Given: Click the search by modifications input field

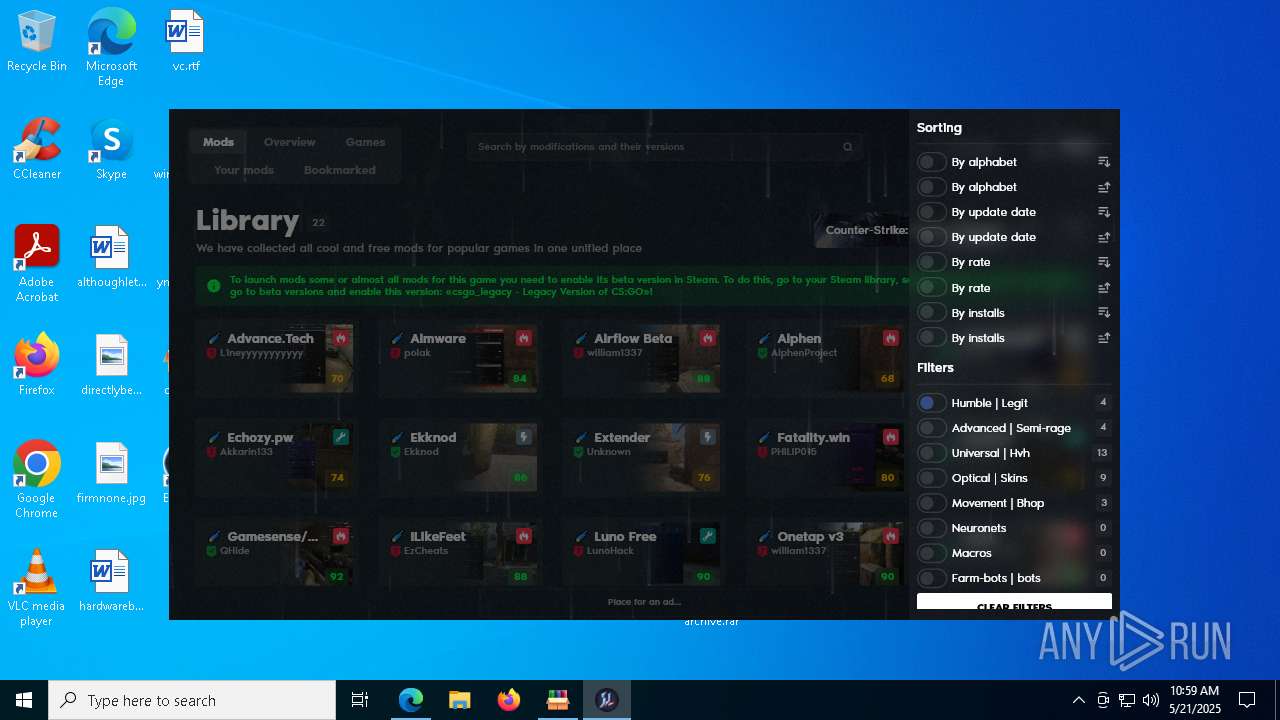Looking at the screenshot, I should click(x=664, y=147).
